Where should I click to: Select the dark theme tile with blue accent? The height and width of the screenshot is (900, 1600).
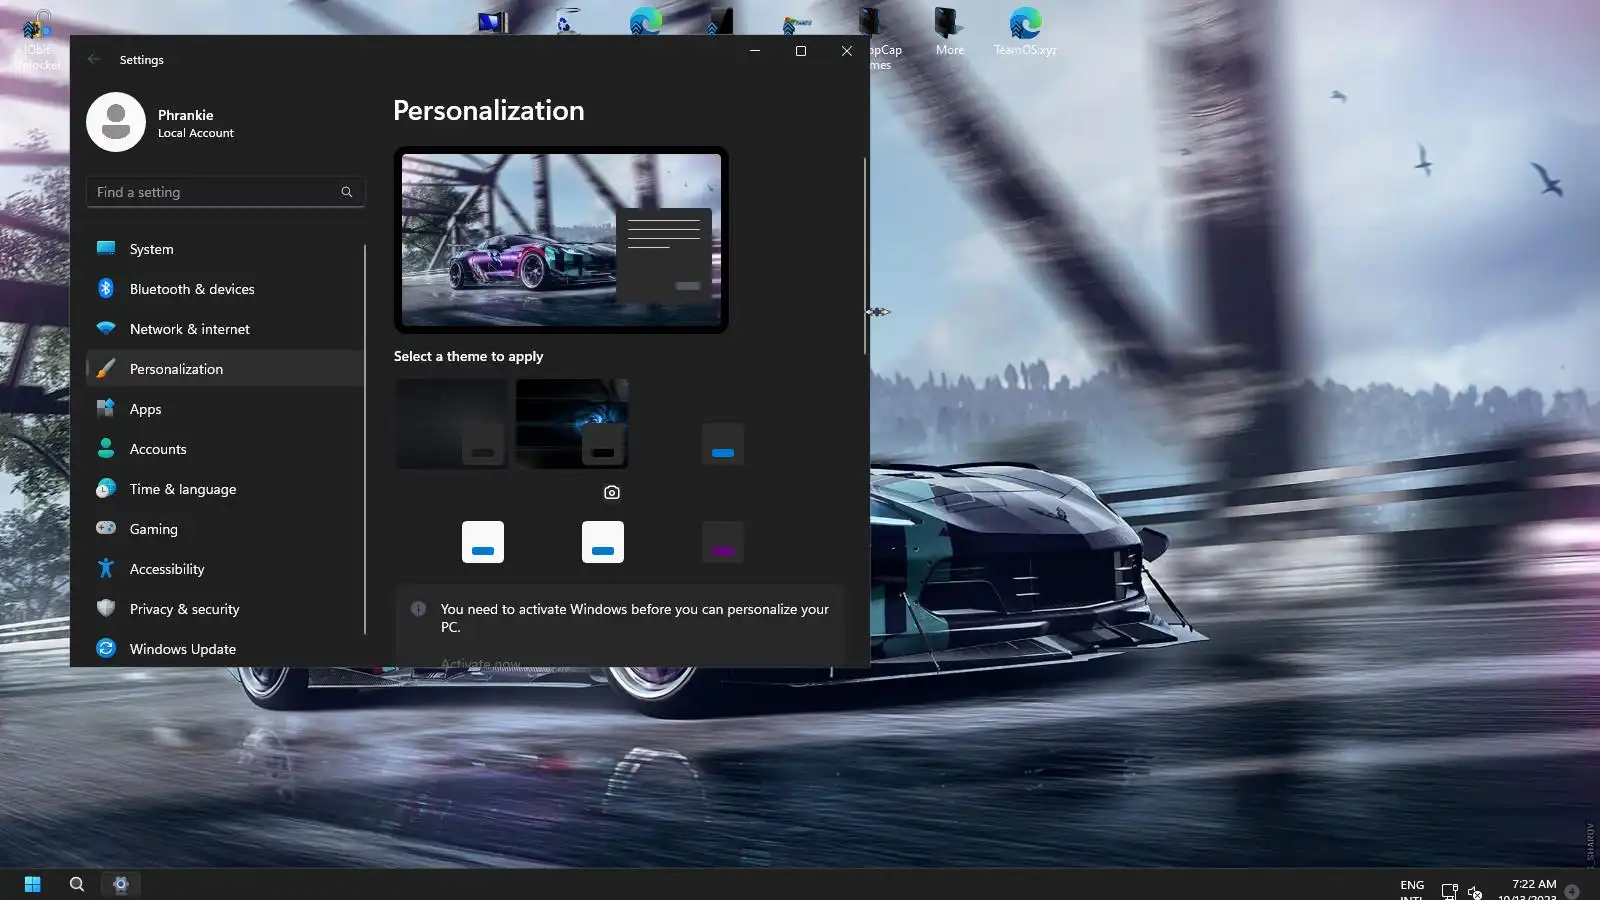(722, 444)
